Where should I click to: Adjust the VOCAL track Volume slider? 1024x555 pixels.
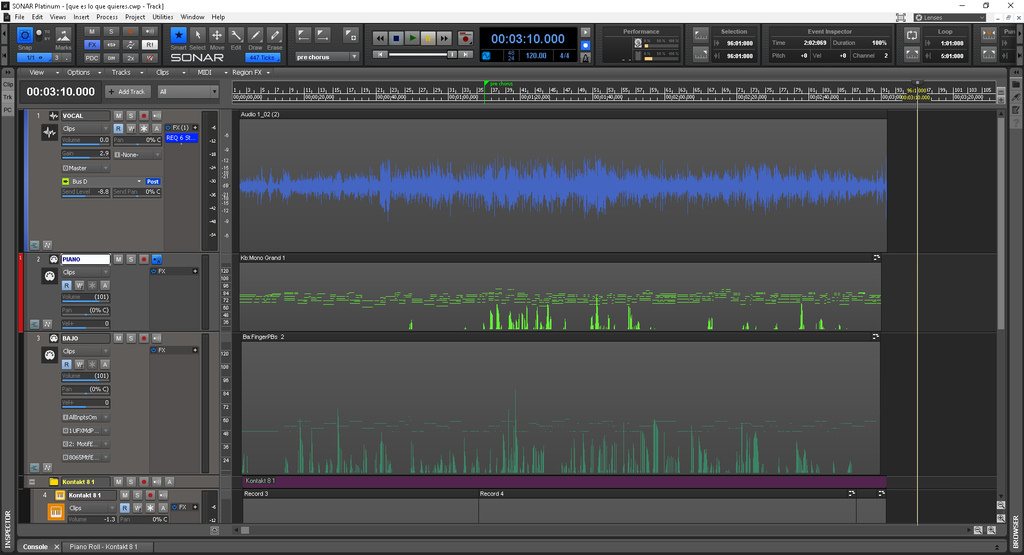click(x=86, y=141)
